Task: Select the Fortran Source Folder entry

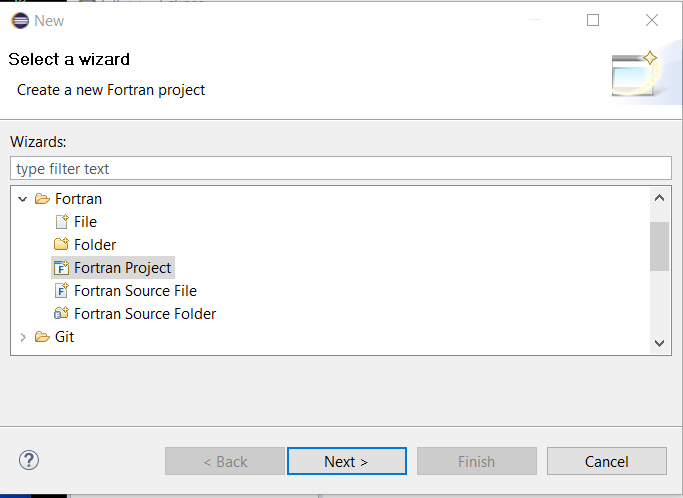Action: click(145, 314)
